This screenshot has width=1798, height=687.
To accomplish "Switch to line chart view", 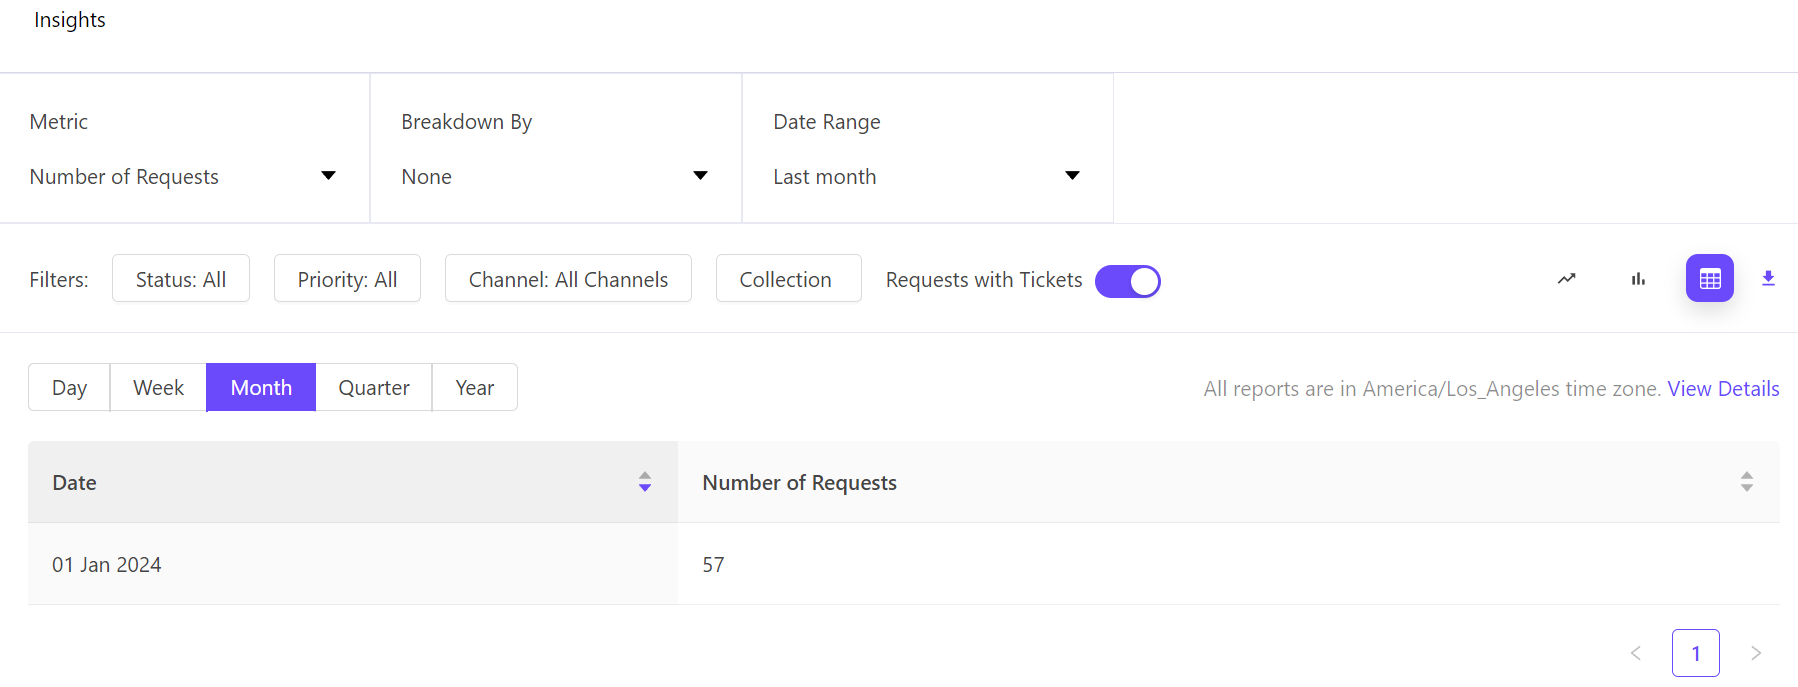I will click(x=1566, y=279).
